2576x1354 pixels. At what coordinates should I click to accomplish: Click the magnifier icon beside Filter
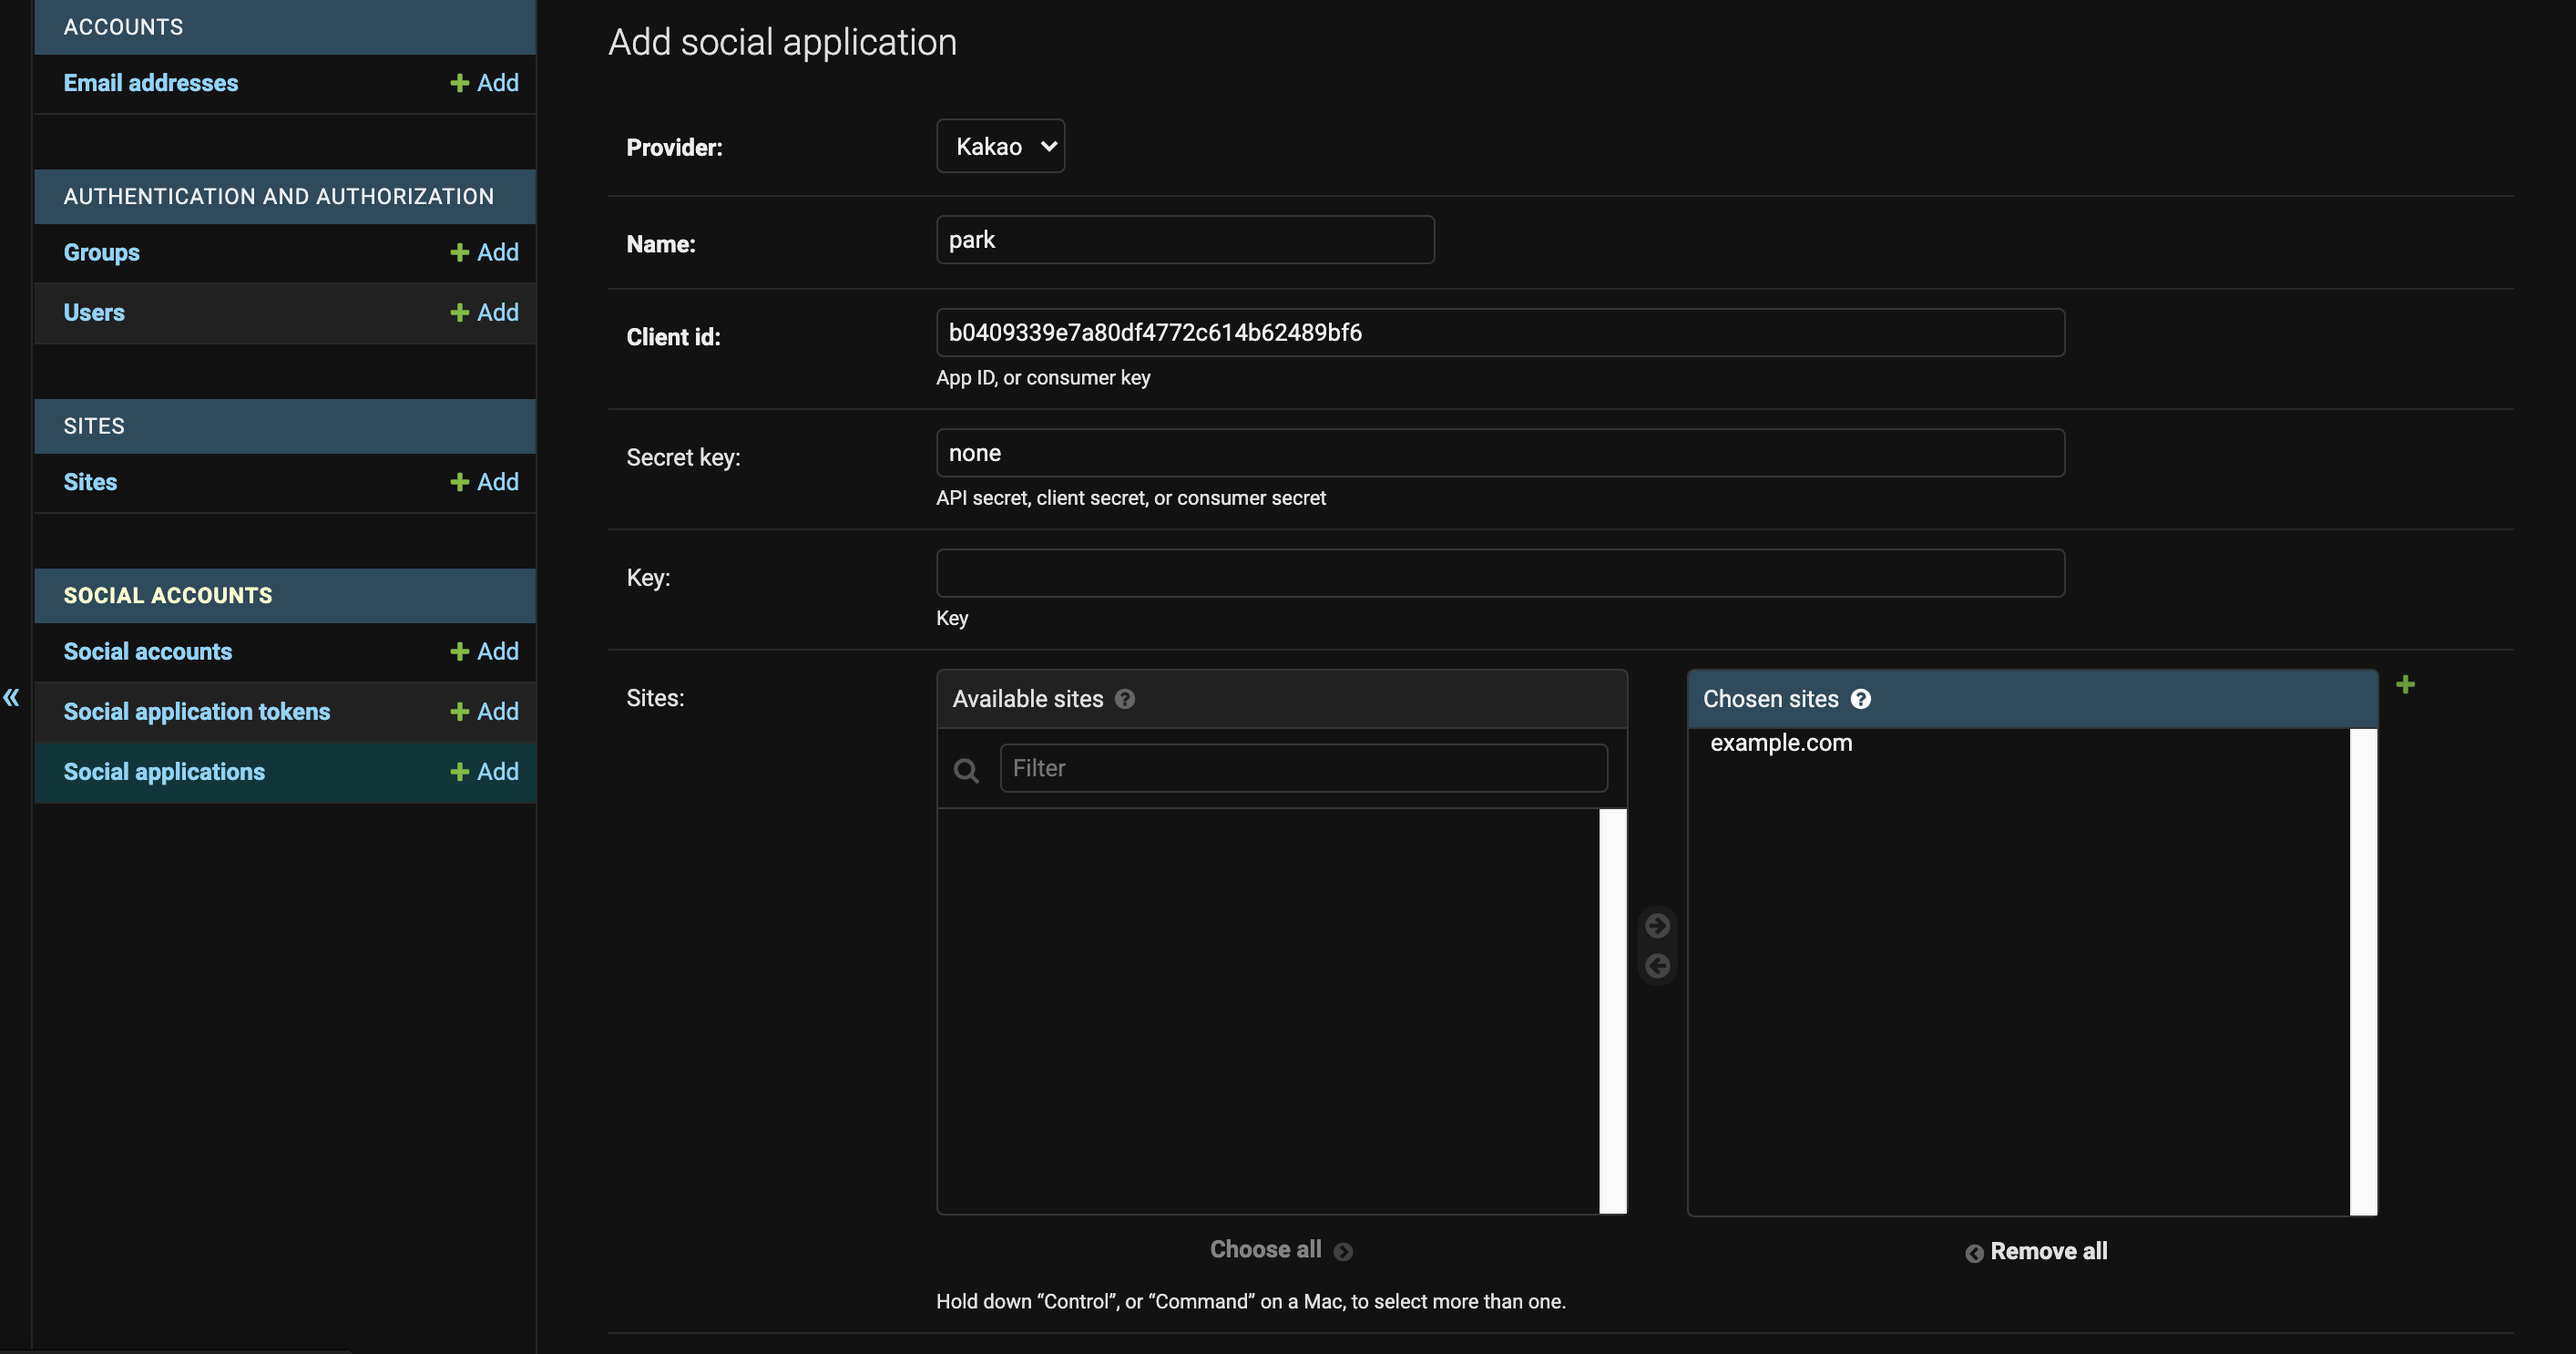coord(966,770)
